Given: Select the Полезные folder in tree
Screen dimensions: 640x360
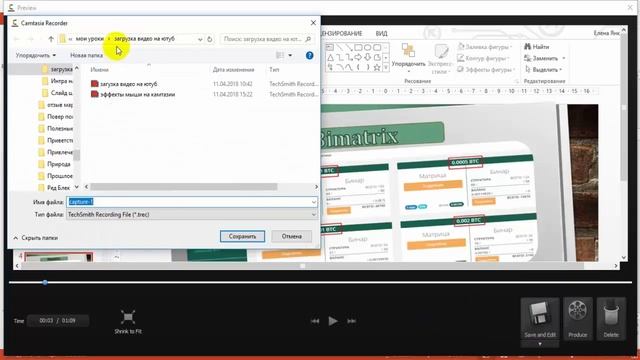Looking at the screenshot, I should 55,129.
